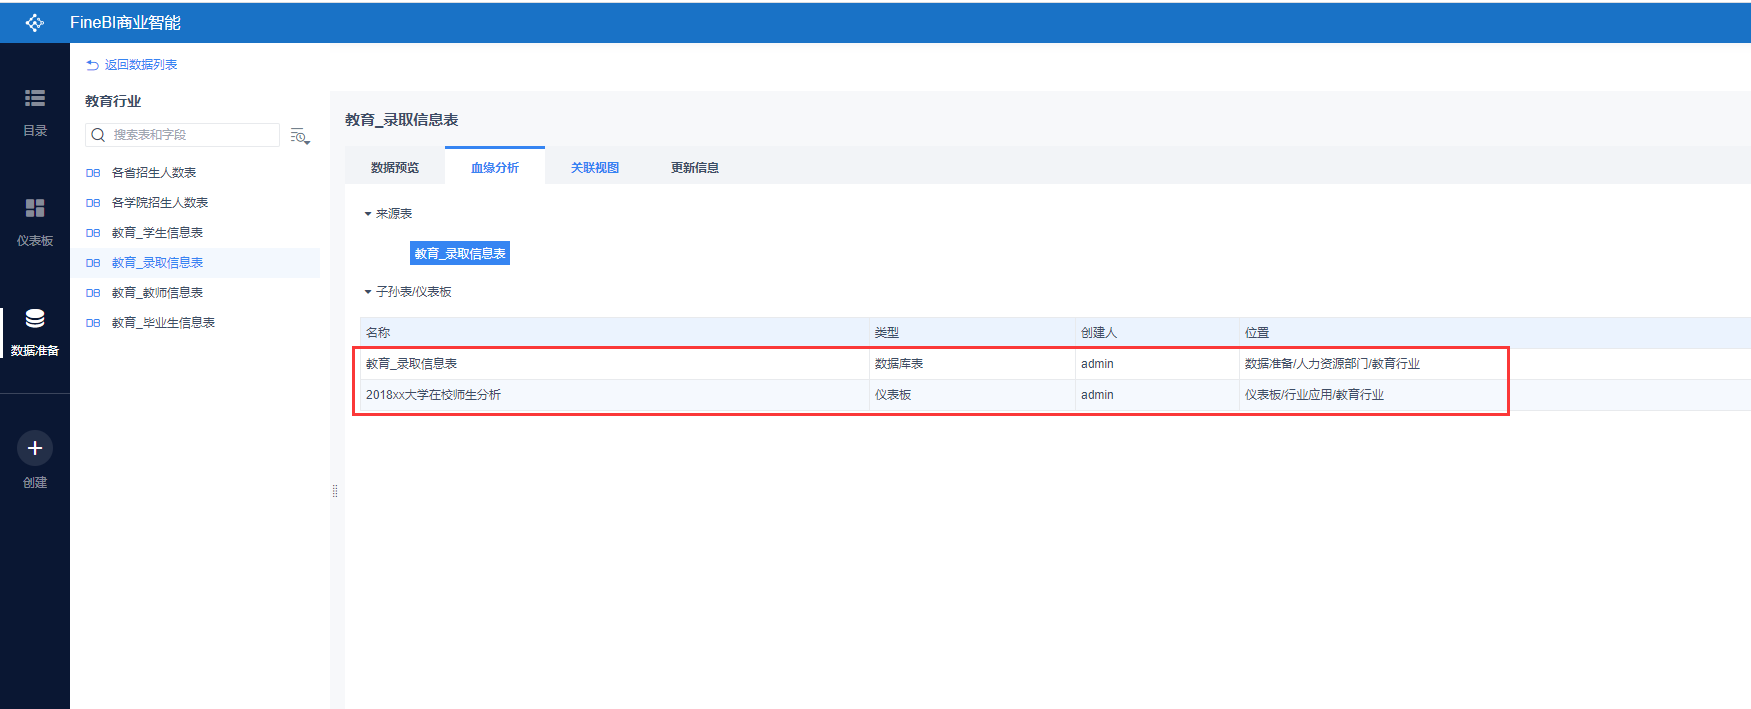This screenshot has height=709, width=1751.
Task: Click the 数据库表 type cell
Action: (899, 364)
